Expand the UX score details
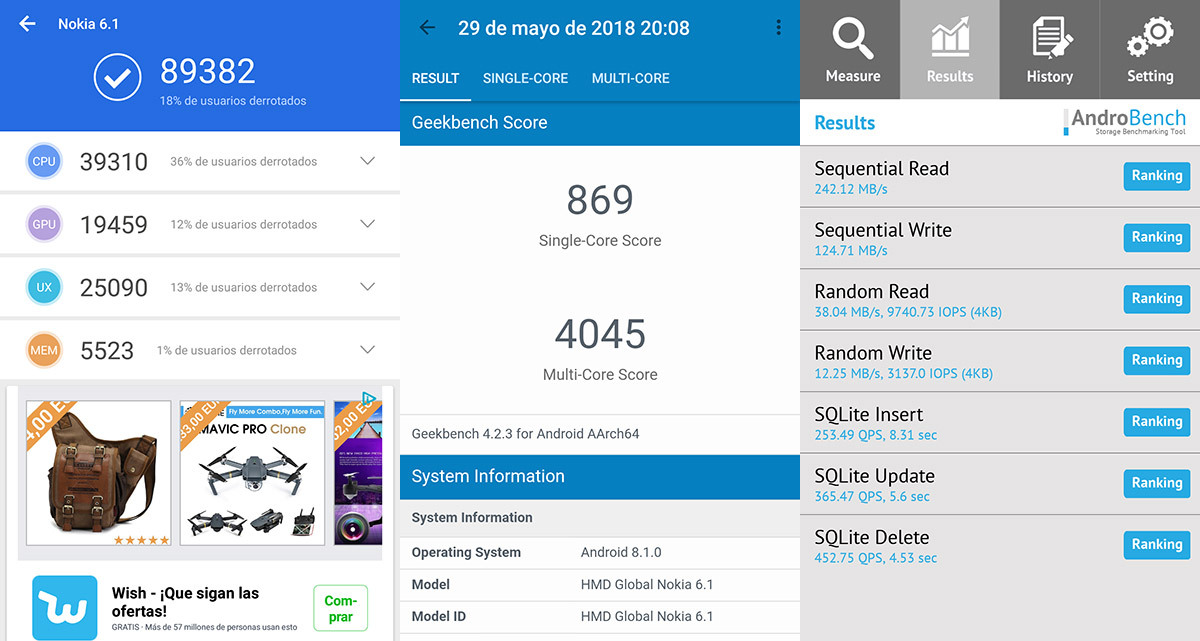Image resolution: width=1200 pixels, height=641 pixels. (x=367, y=287)
